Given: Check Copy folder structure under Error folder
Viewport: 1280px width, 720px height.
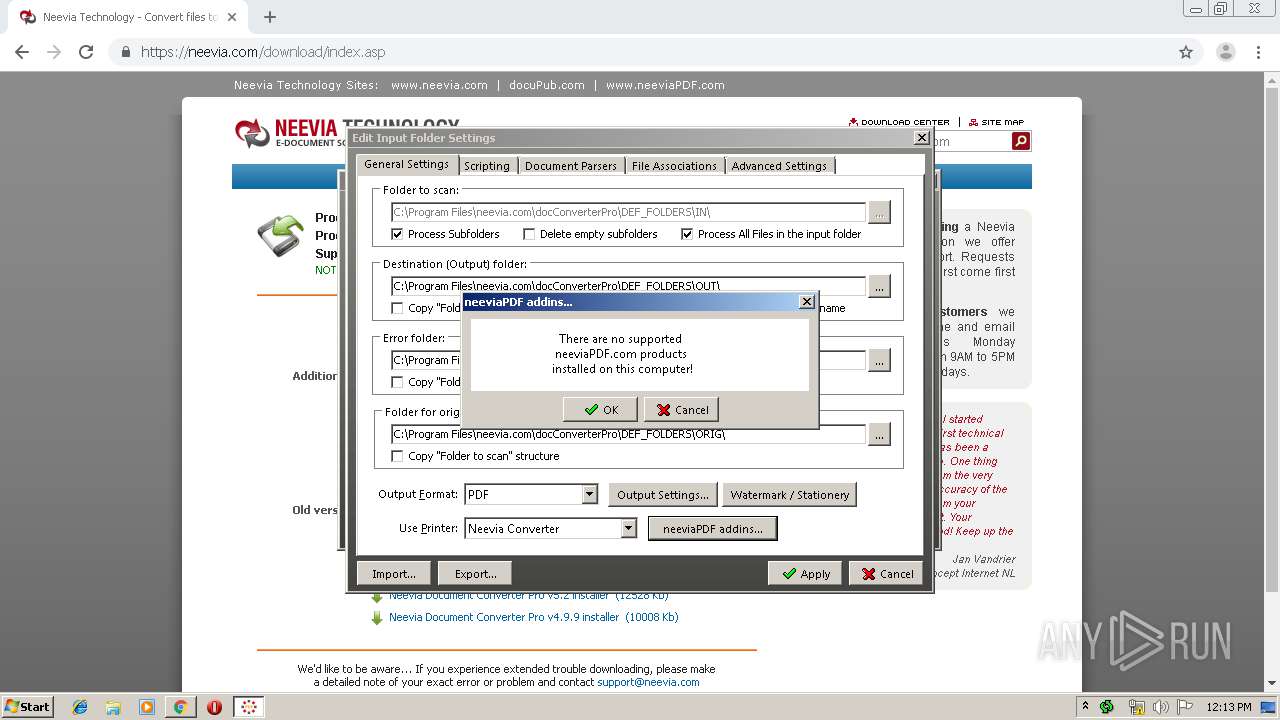Looking at the screenshot, I should (x=397, y=382).
